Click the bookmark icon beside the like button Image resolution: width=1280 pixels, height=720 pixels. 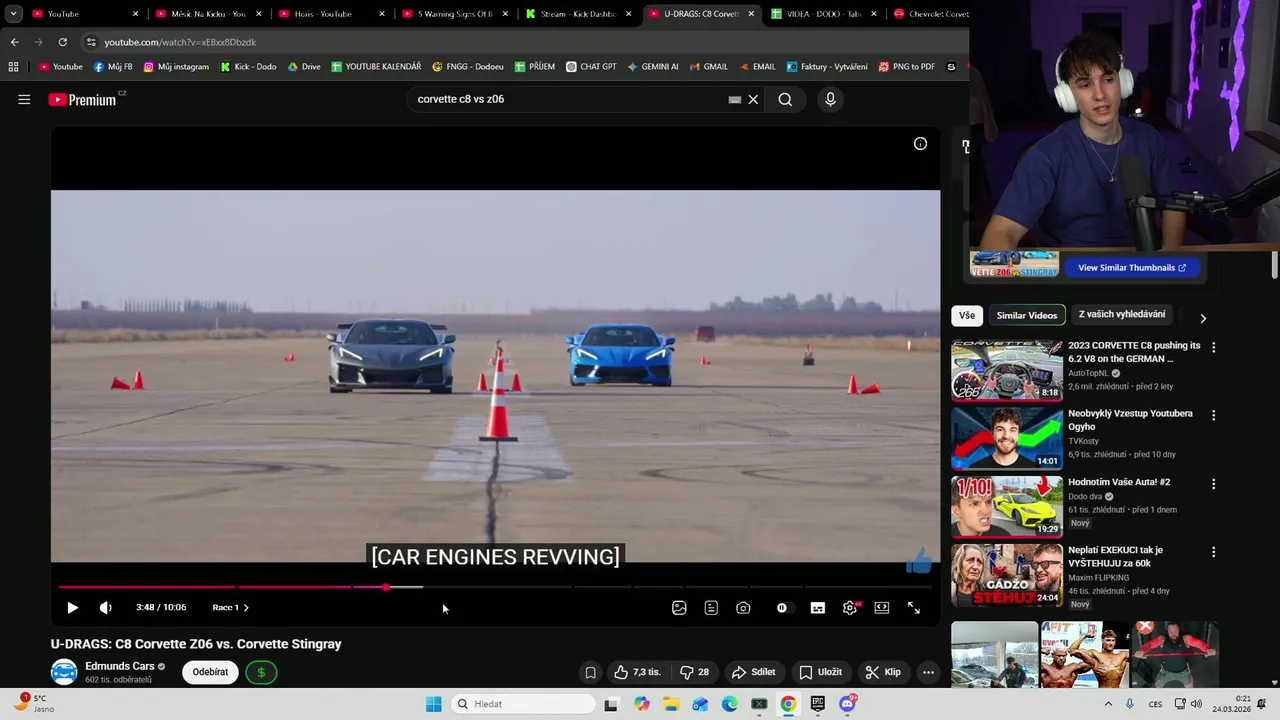pos(590,672)
